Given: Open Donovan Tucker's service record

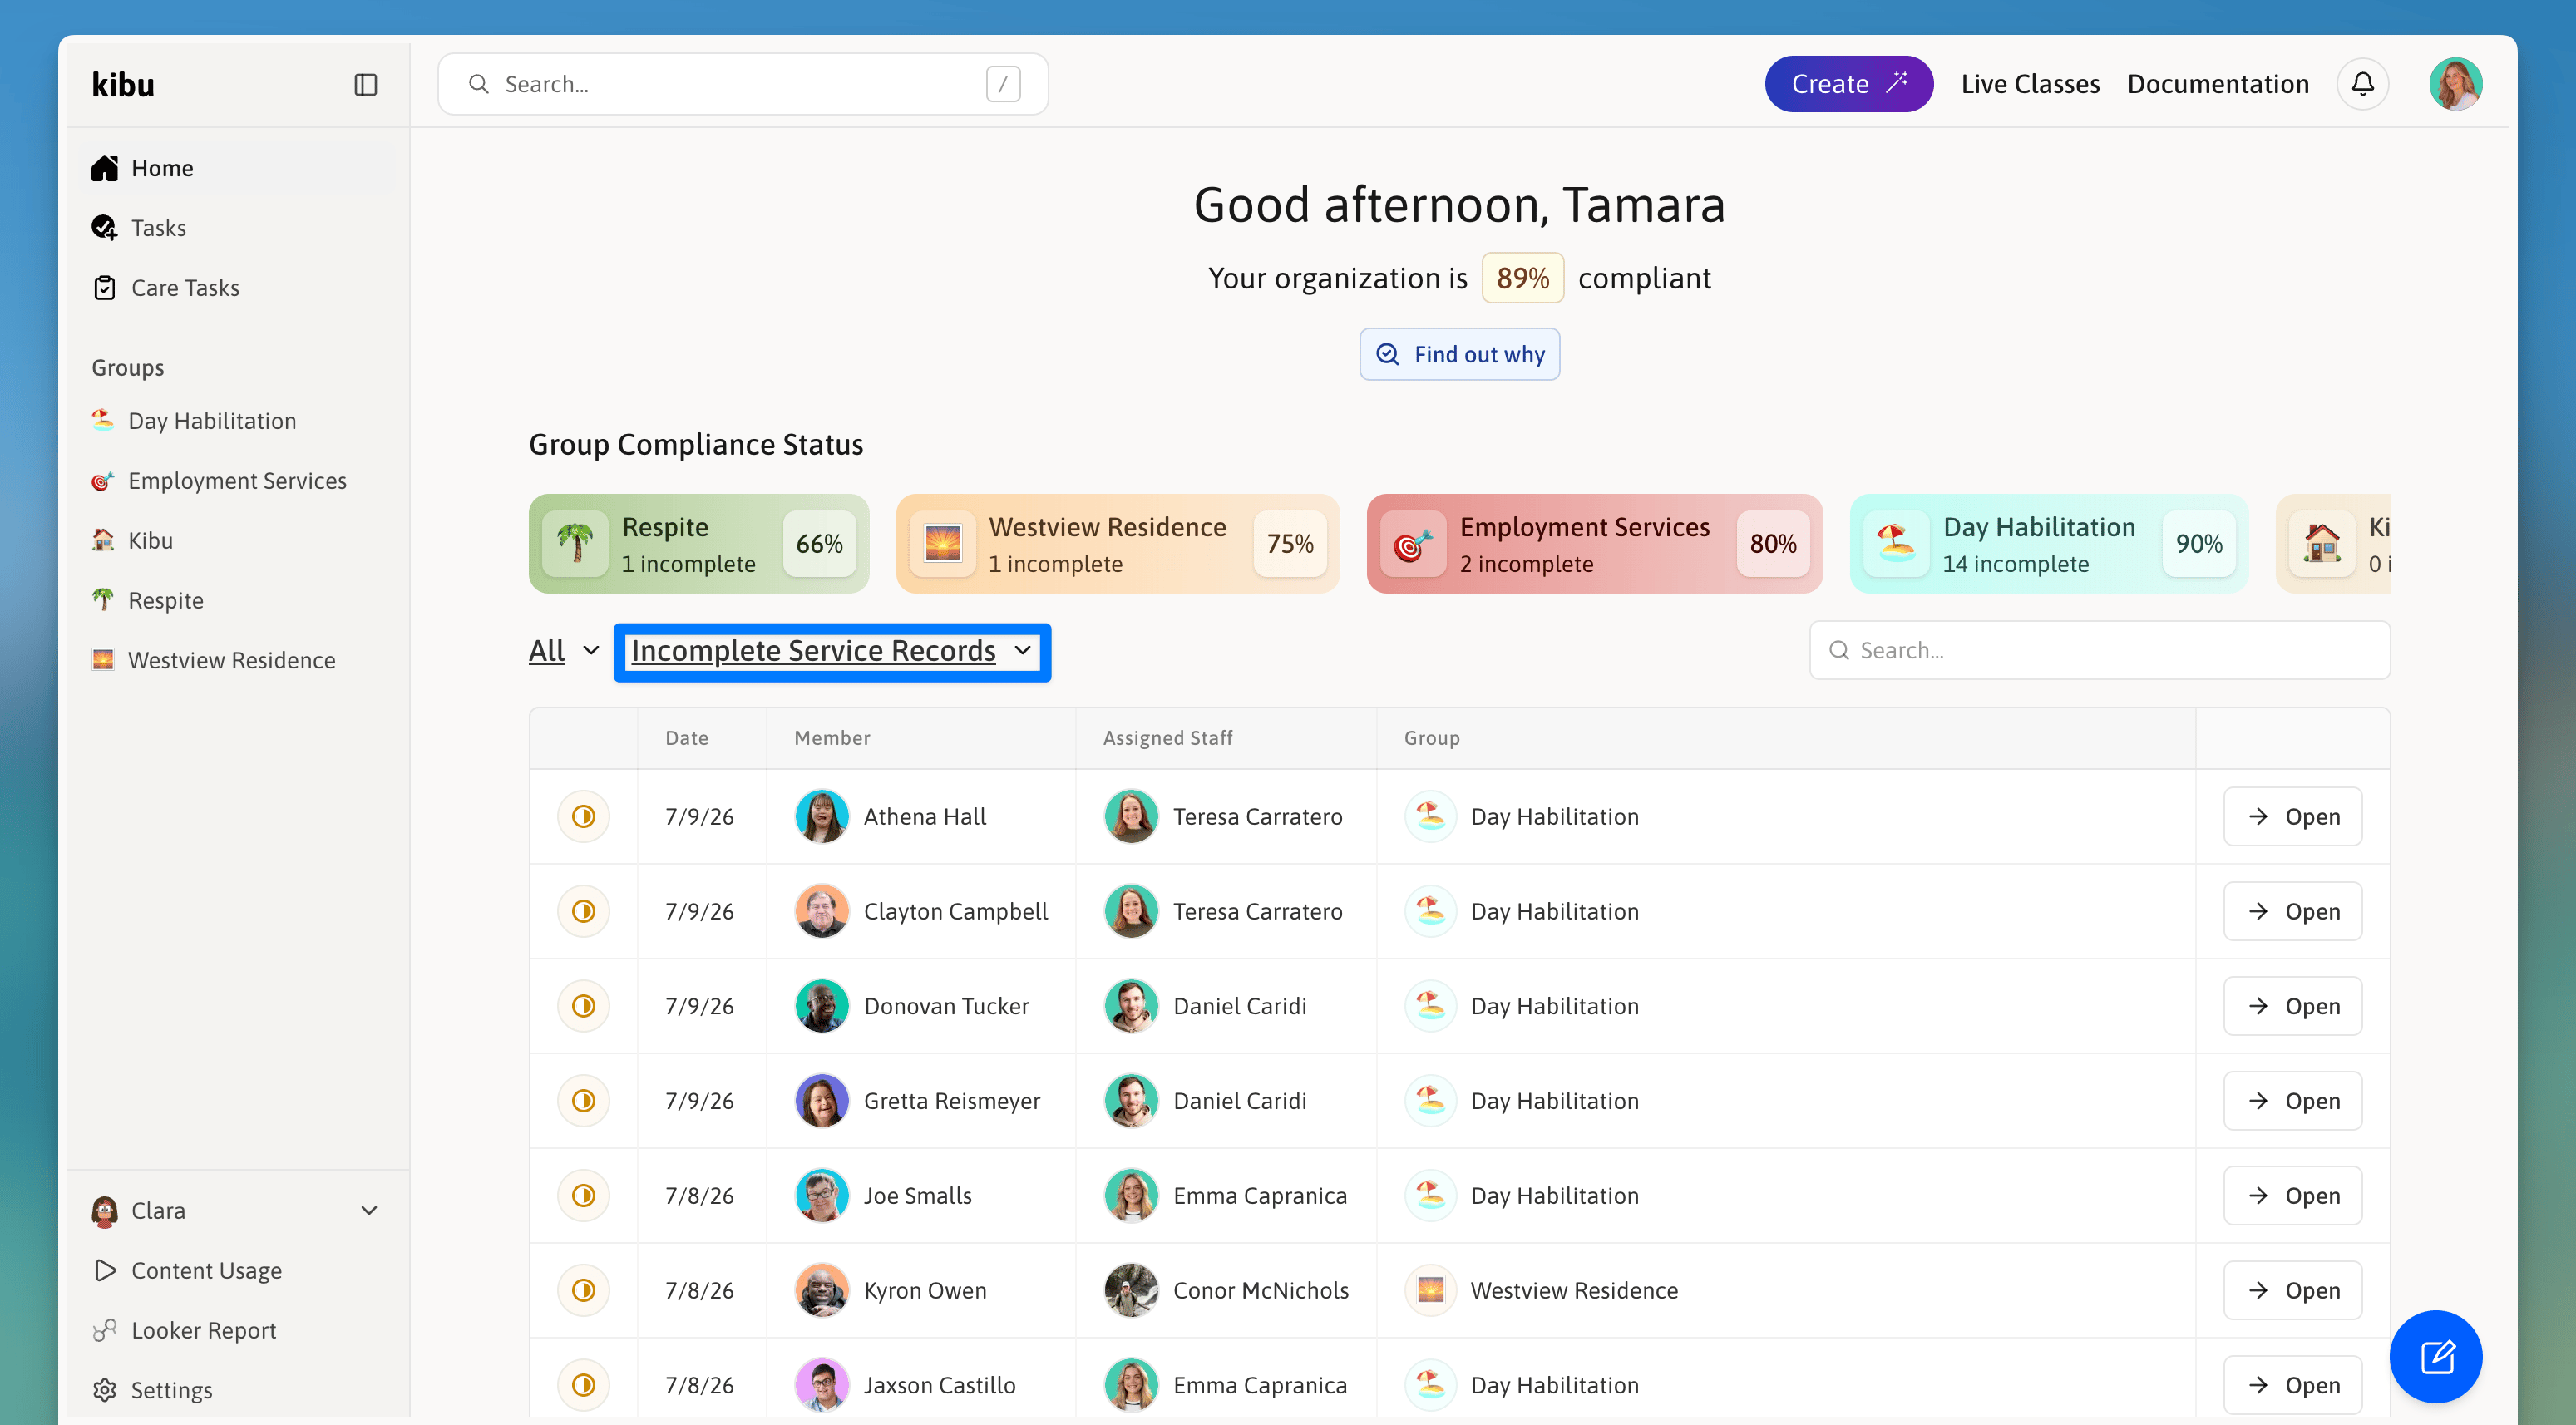Looking at the screenshot, I should (x=2292, y=1006).
